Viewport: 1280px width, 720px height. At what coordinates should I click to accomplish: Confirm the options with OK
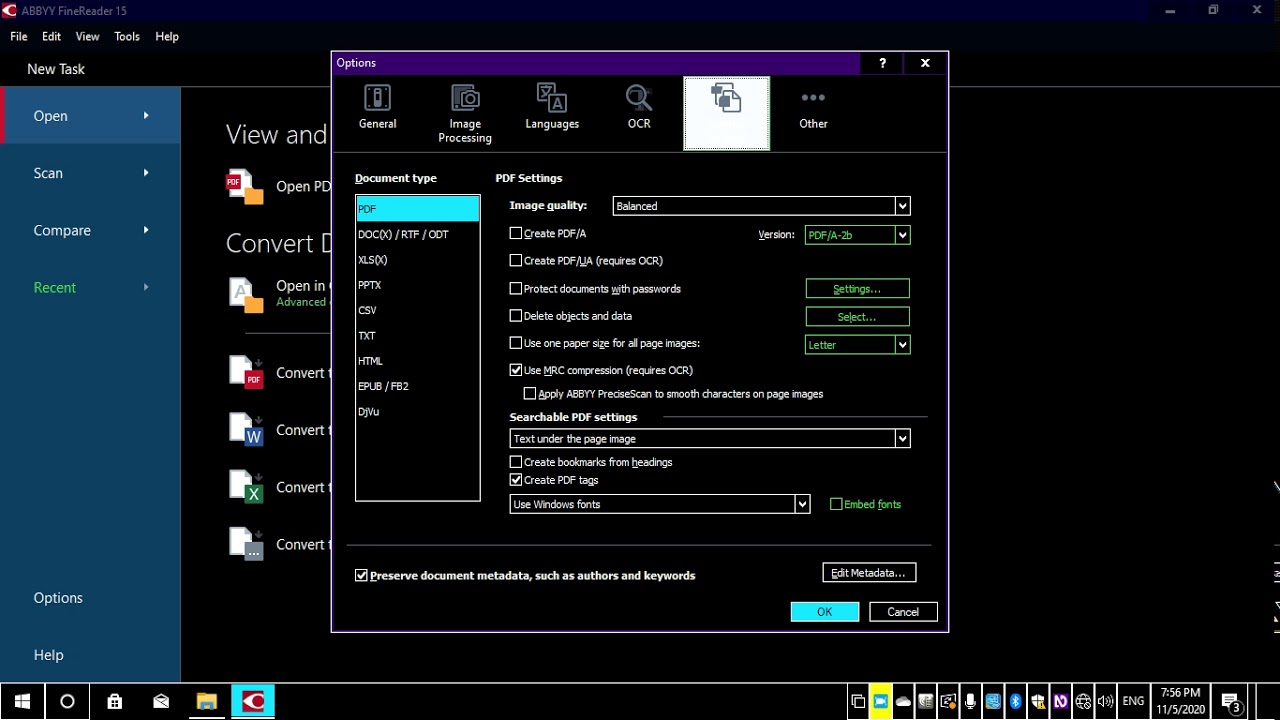(825, 612)
